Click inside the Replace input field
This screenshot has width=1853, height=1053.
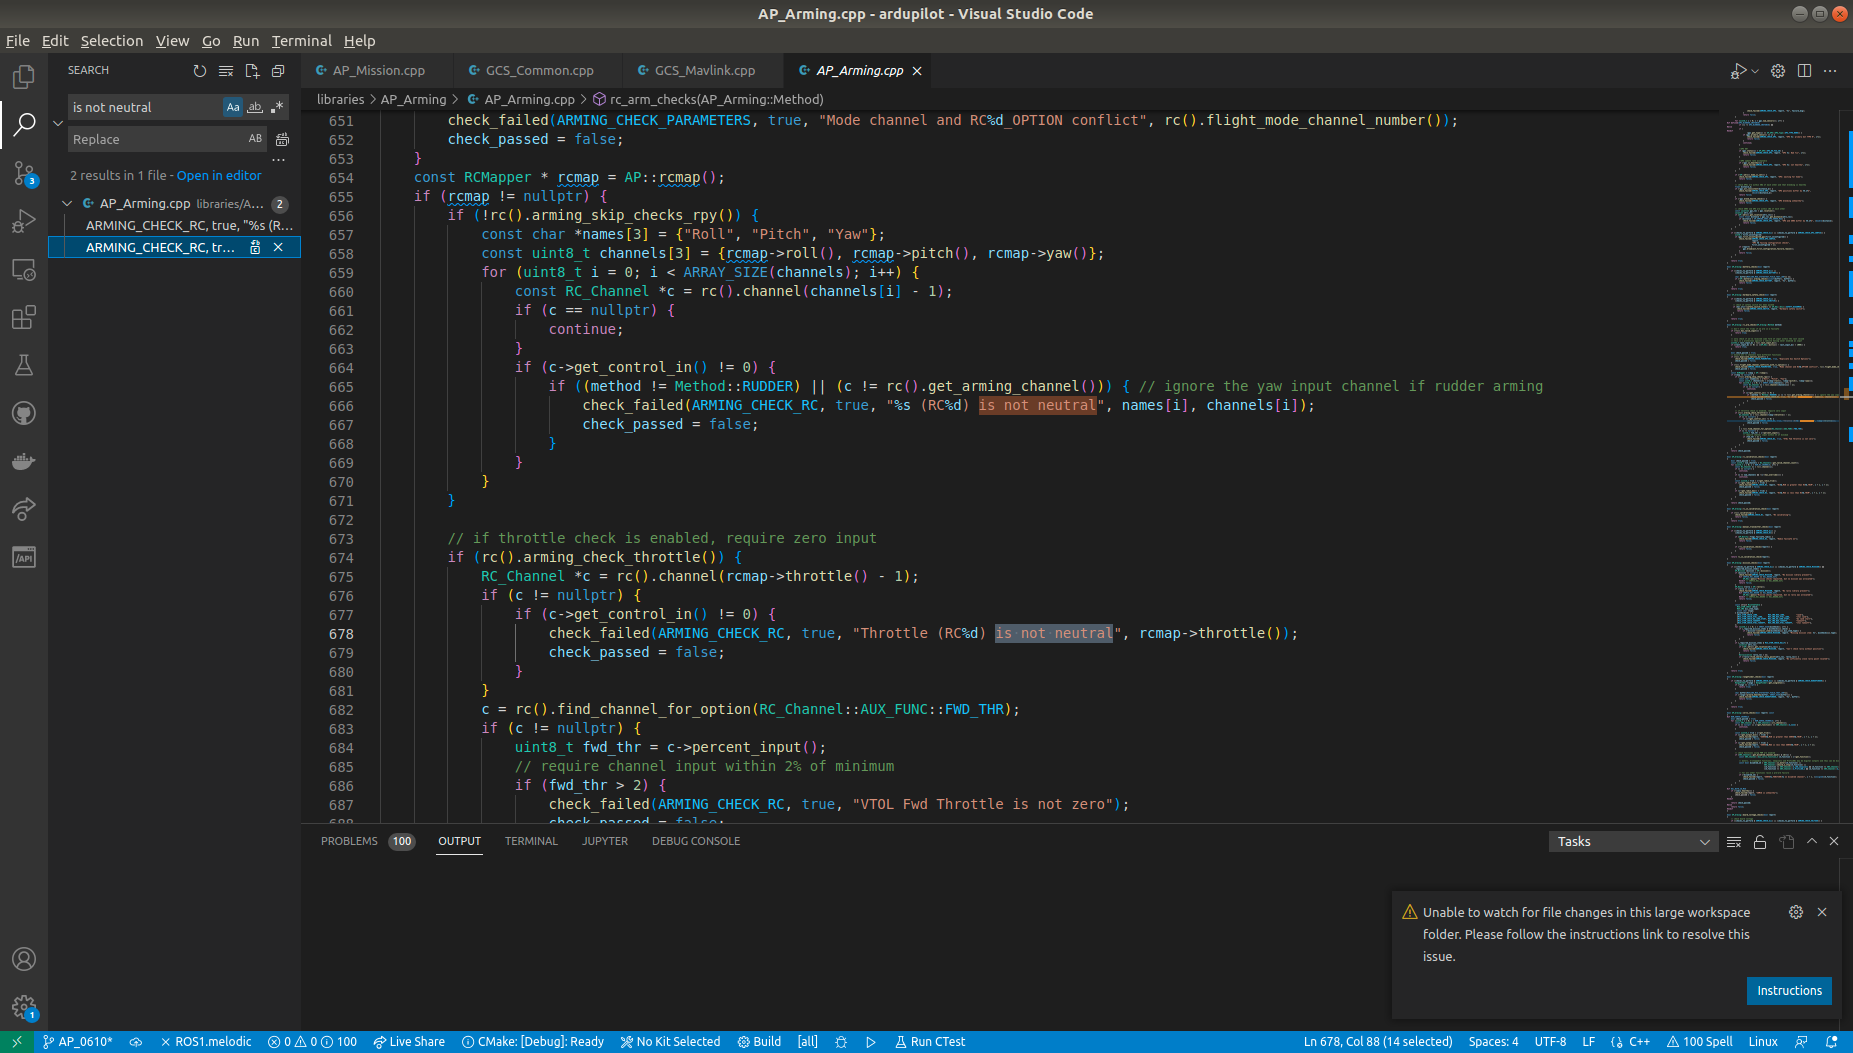[160, 138]
